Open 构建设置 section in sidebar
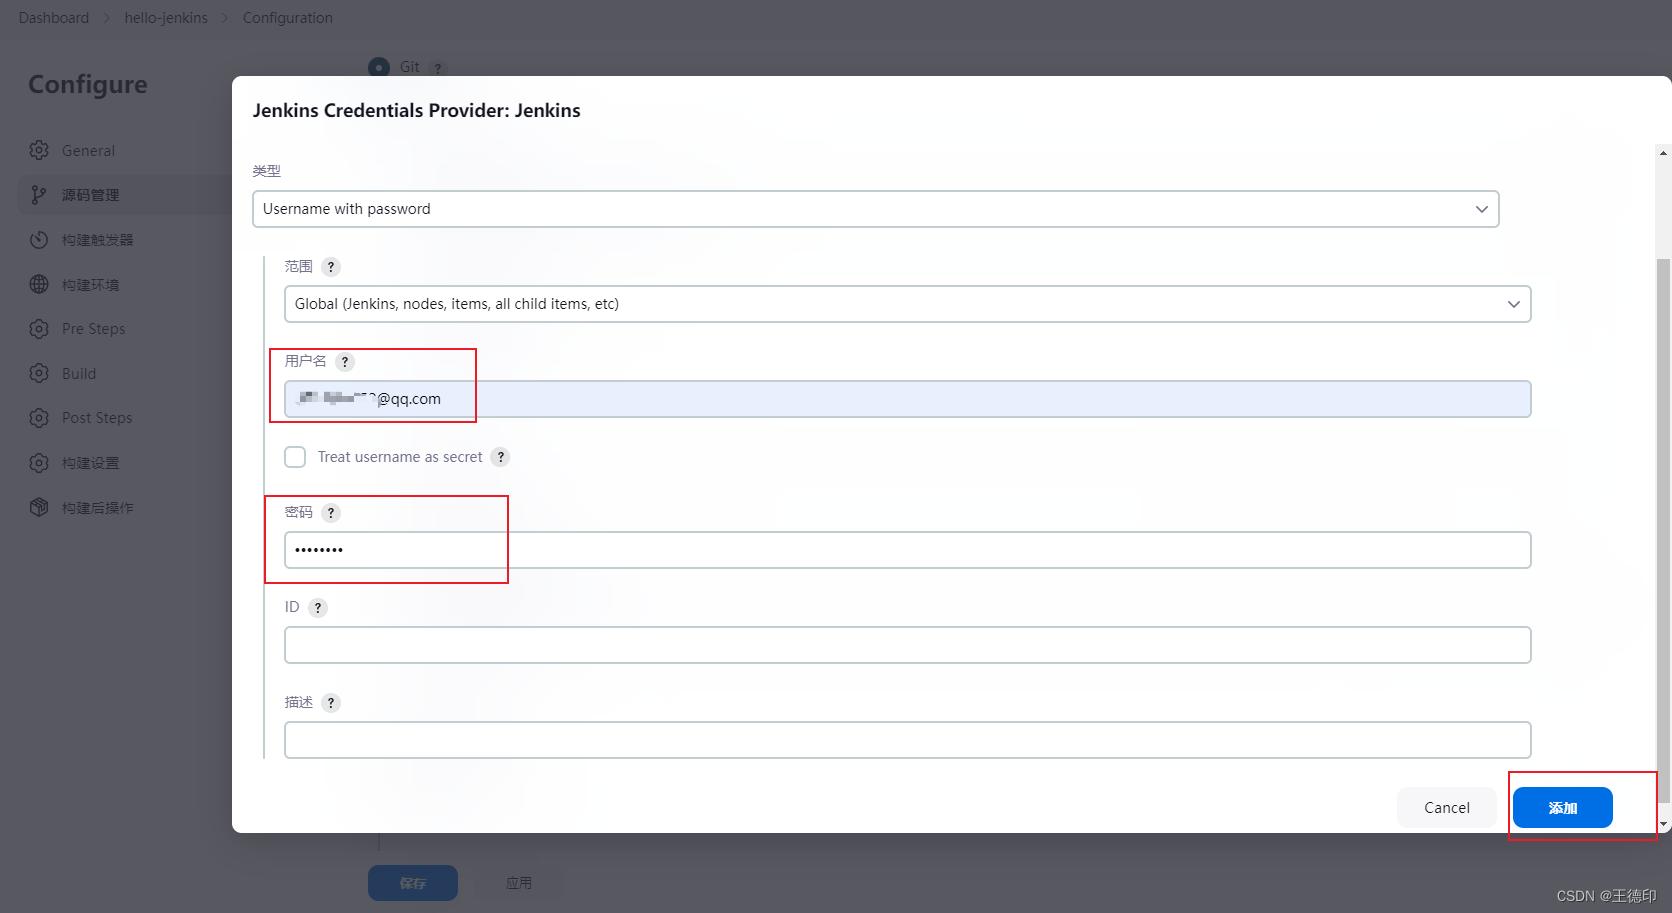Screen dimensions: 1672x913 pos(90,463)
